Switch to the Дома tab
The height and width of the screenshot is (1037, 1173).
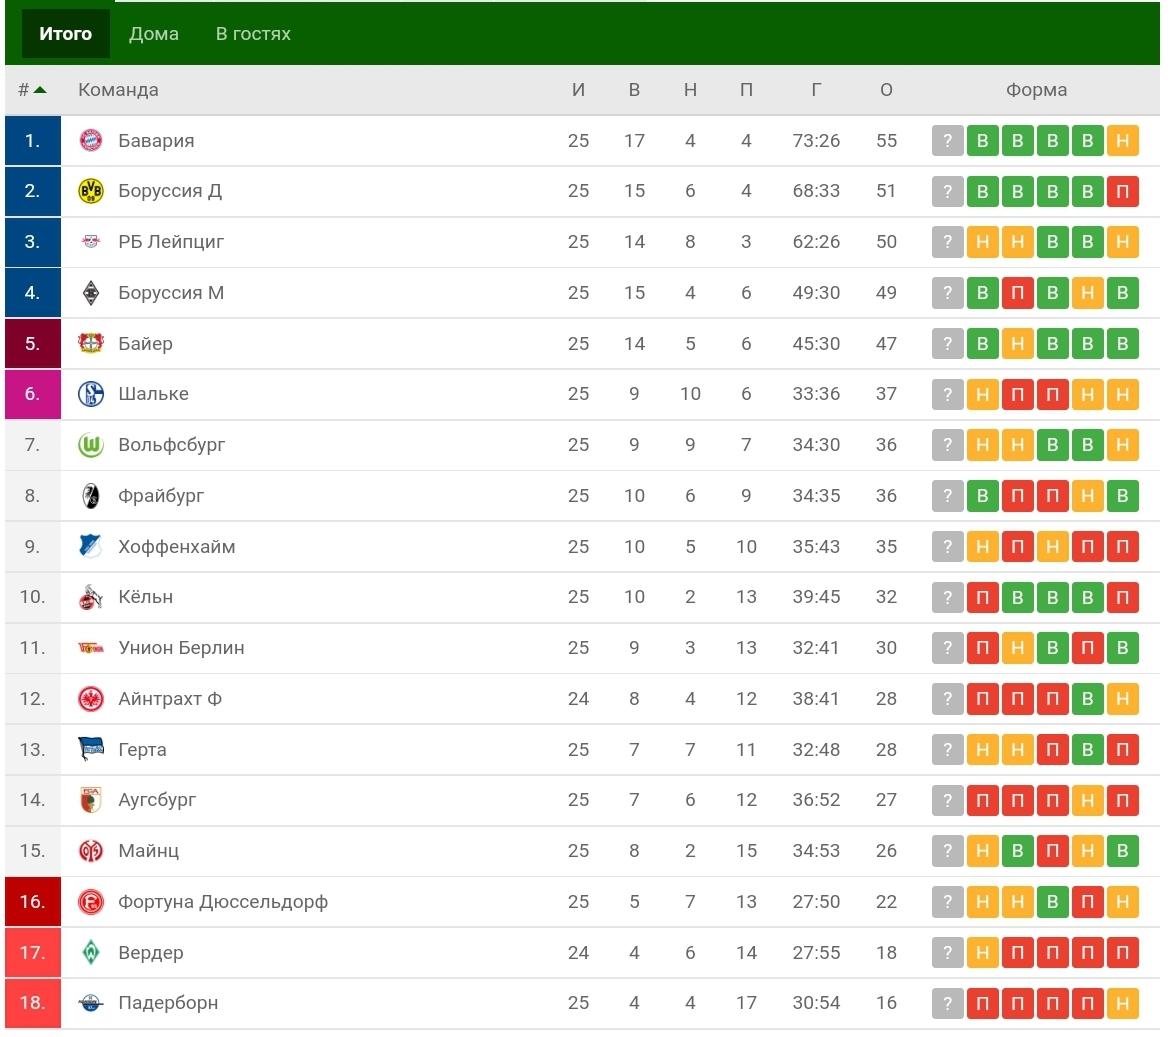154,34
